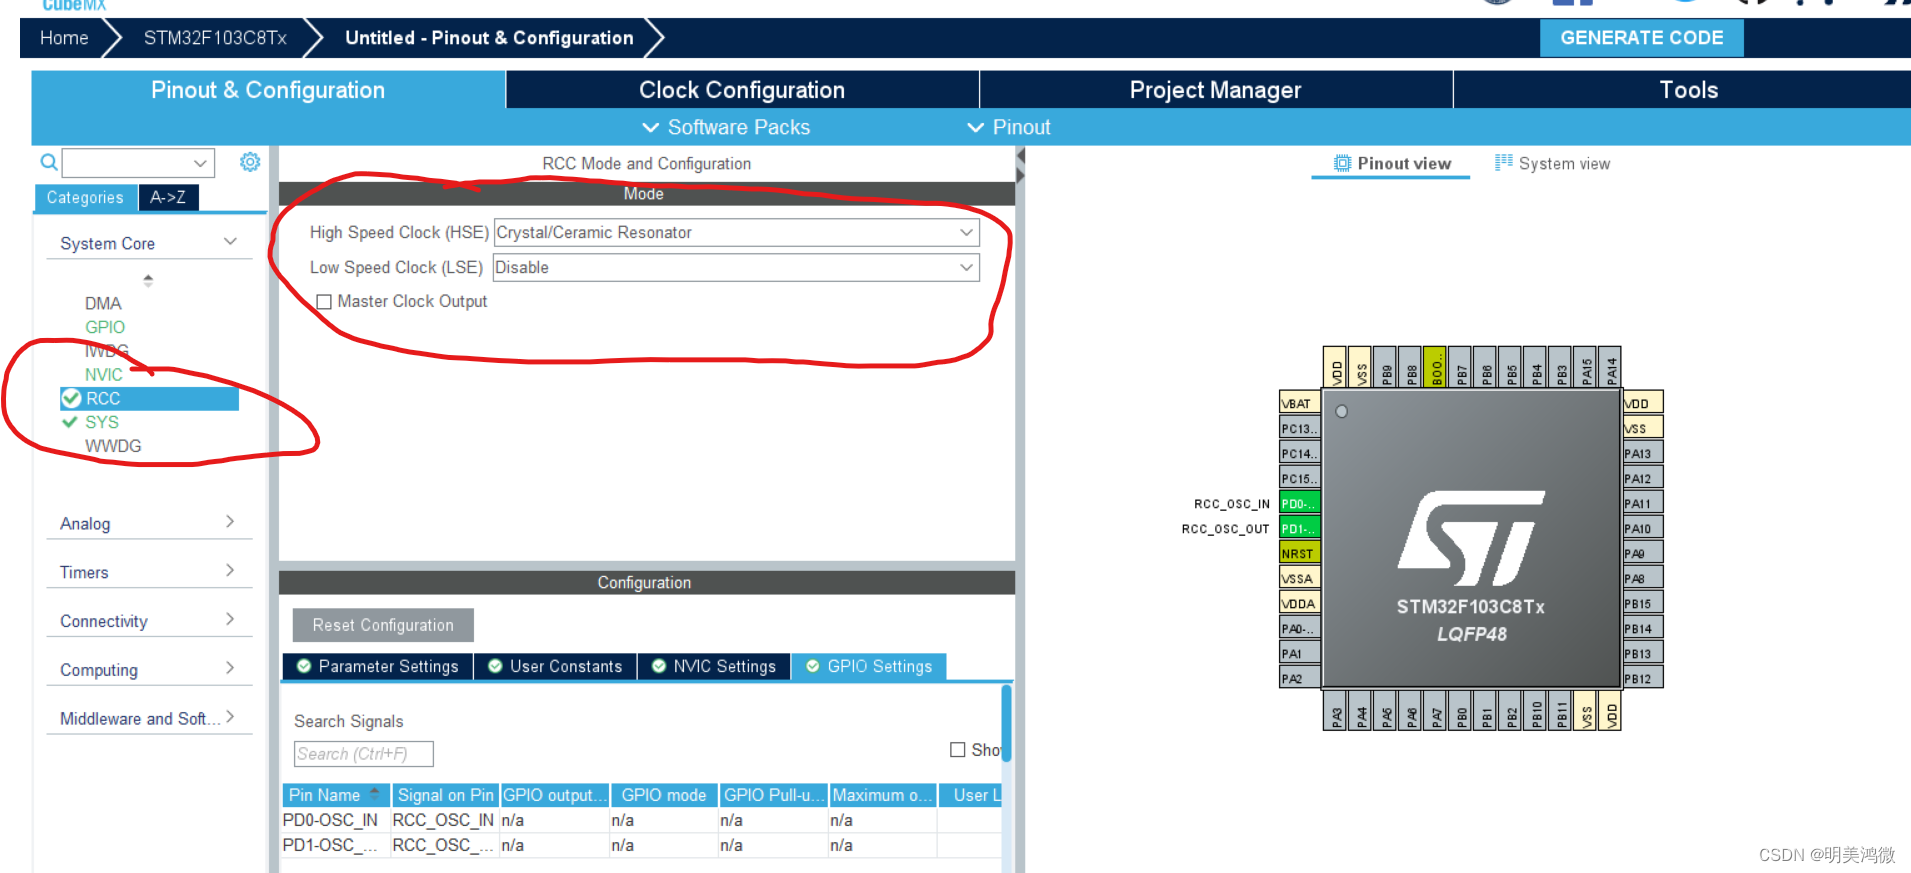Select the PA10 pin on the chip
This screenshot has height=873, width=1911.
1643,528
